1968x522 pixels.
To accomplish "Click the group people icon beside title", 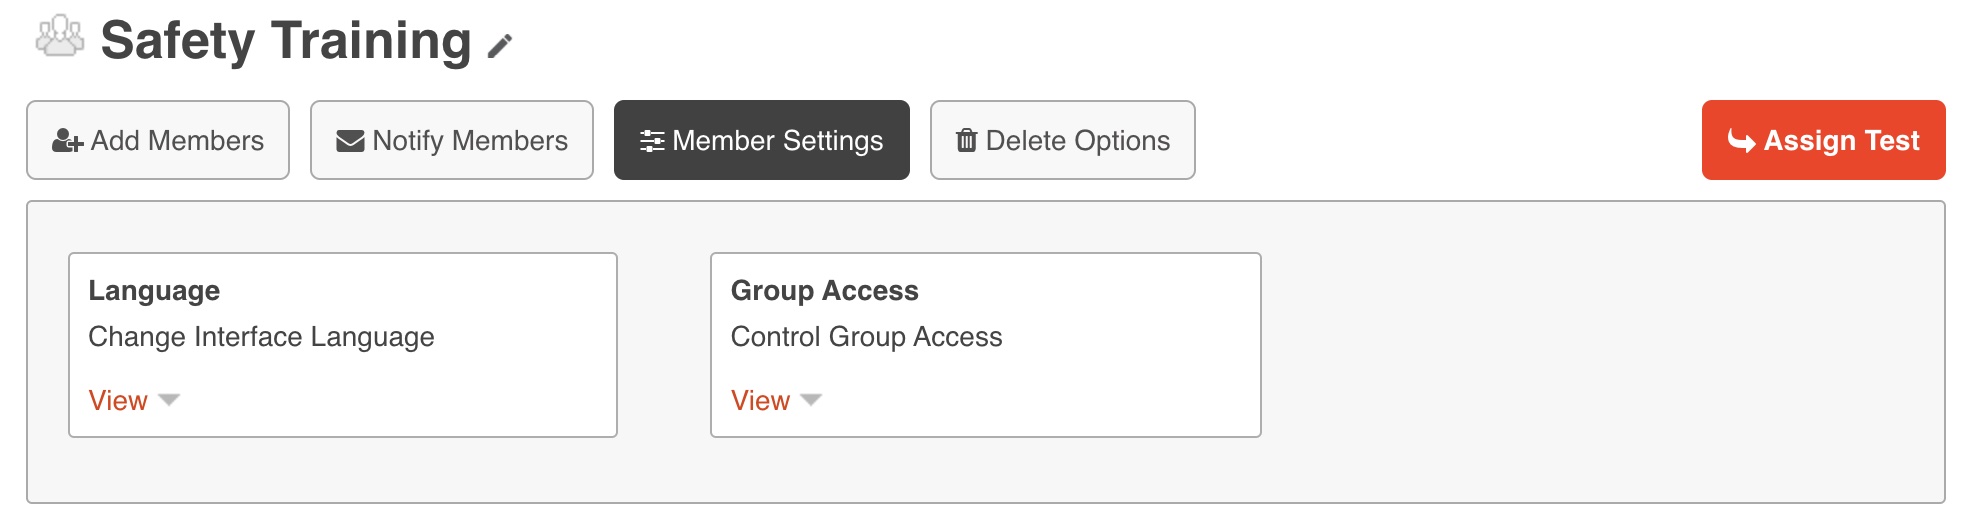I will tap(60, 36).
